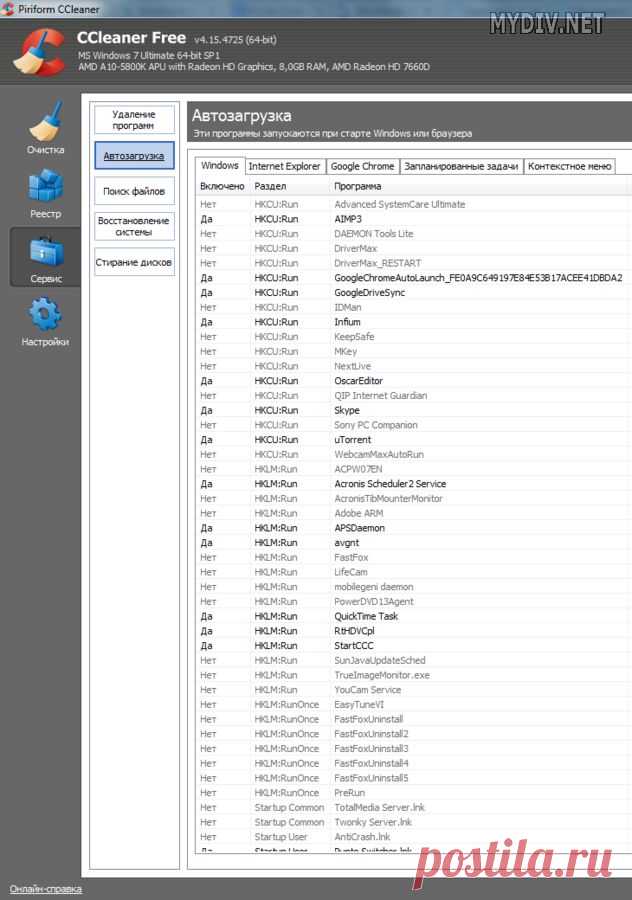
Task: Click the CCleaner logo in header
Action: 38,50
